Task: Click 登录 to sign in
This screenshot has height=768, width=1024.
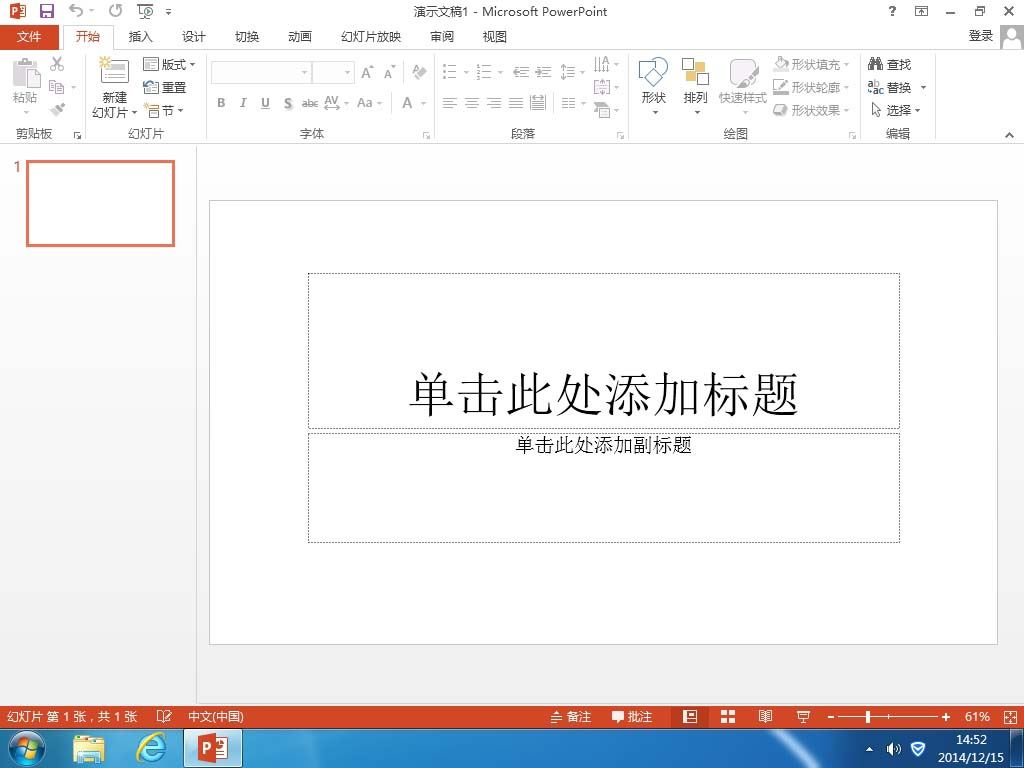Action: click(x=980, y=36)
